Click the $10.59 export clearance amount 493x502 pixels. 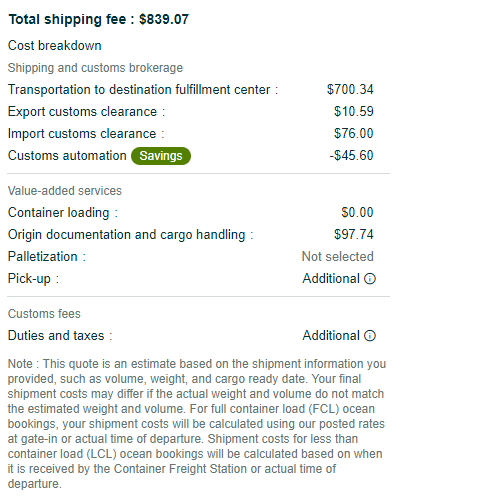click(354, 111)
